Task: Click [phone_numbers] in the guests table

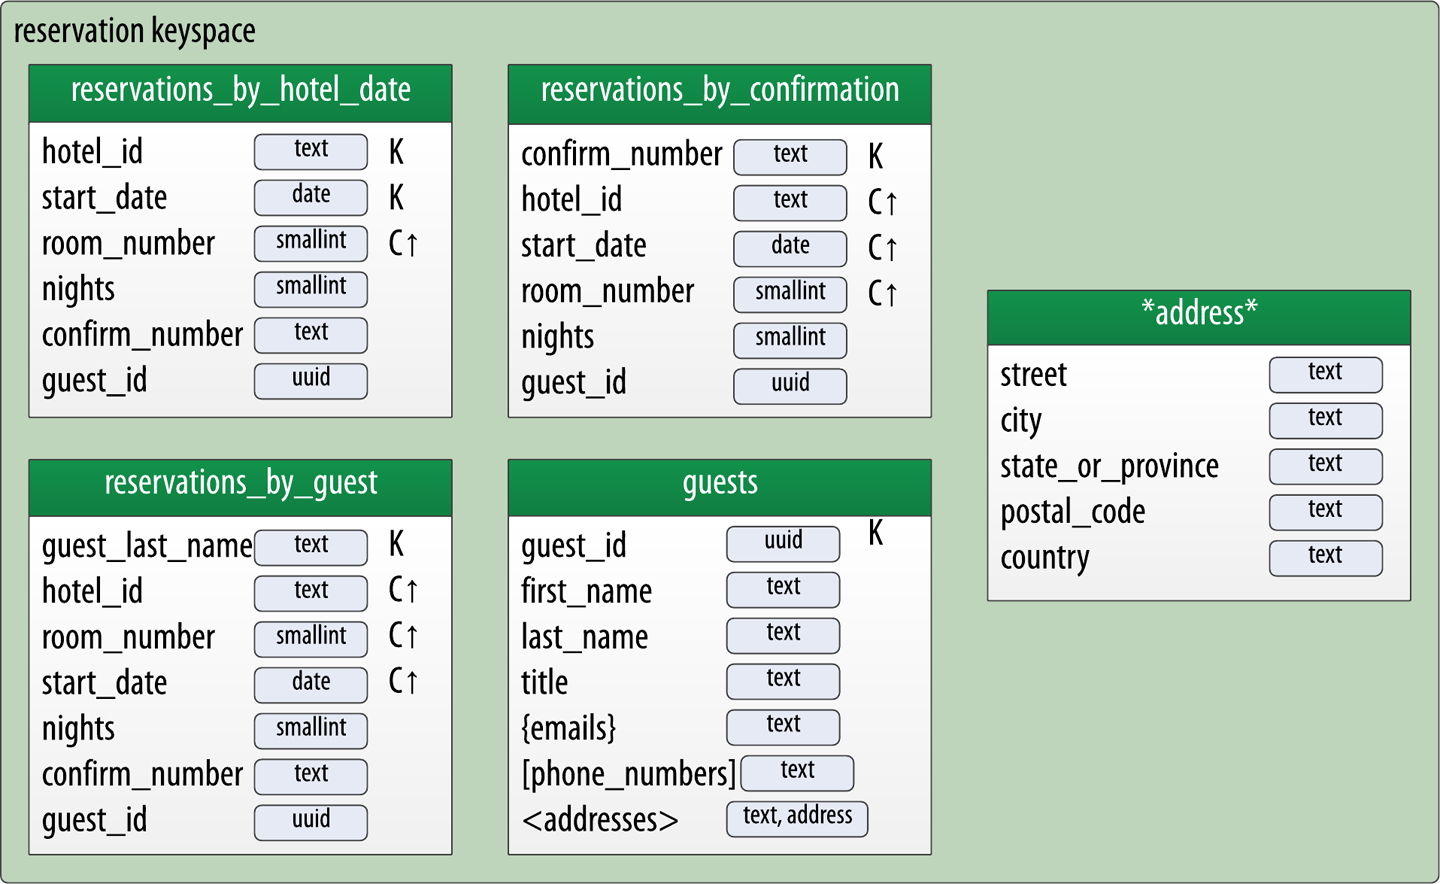Action: (x=628, y=775)
